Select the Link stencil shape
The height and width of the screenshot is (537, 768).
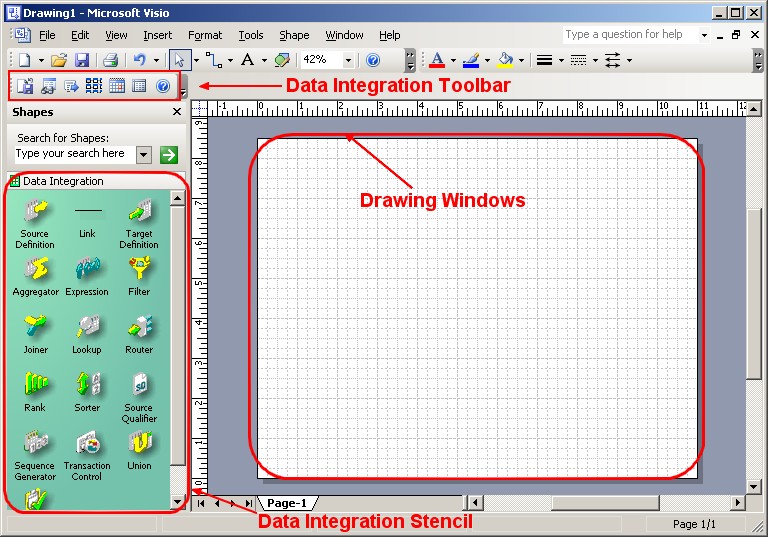(x=88, y=221)
